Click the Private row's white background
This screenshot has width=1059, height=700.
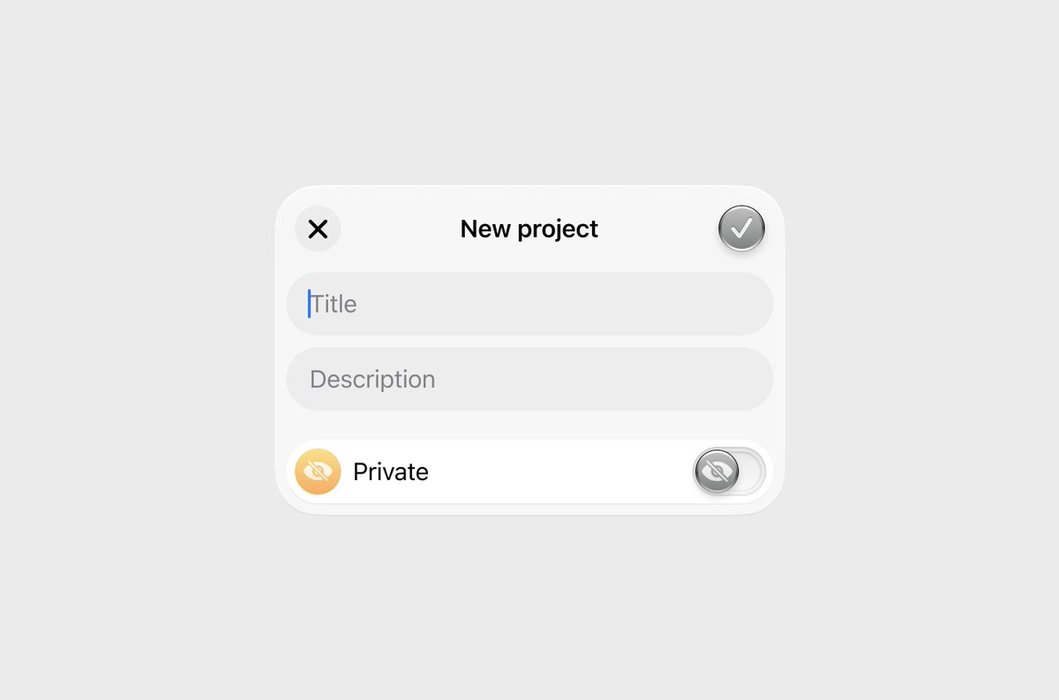pos(560,472)
